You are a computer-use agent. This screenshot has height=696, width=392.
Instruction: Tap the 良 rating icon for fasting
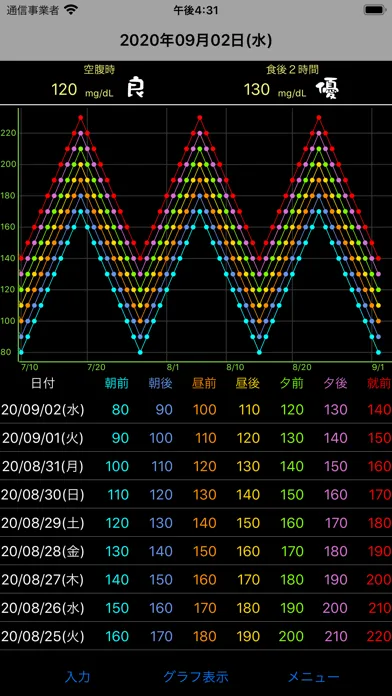135,88
